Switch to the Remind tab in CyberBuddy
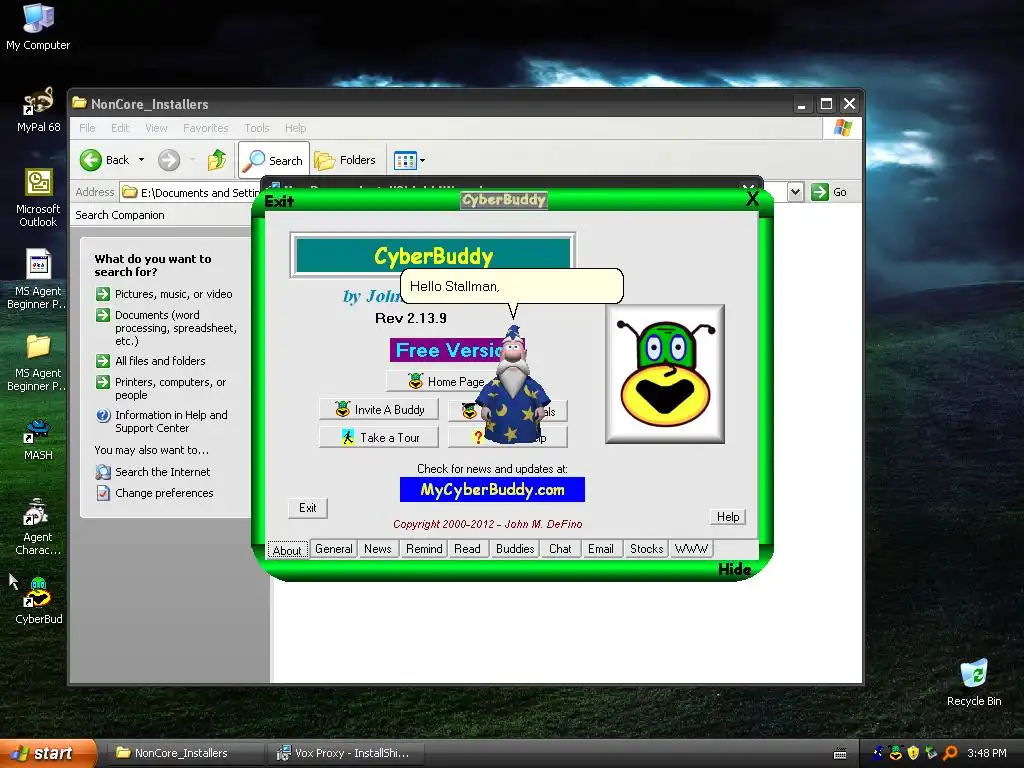 click(424, 549)
